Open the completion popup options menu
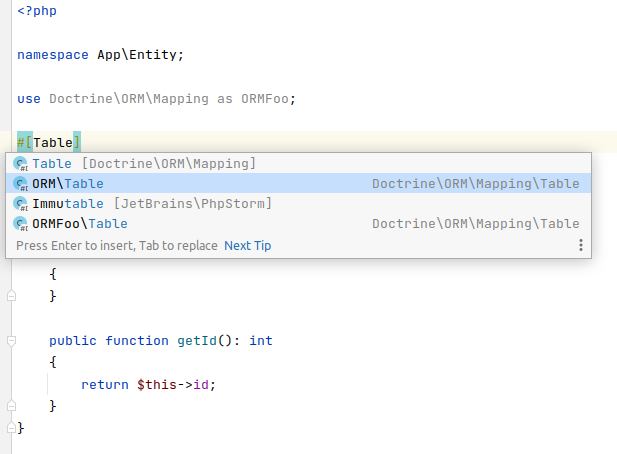The image size is (617, 454). coord(581,245)
